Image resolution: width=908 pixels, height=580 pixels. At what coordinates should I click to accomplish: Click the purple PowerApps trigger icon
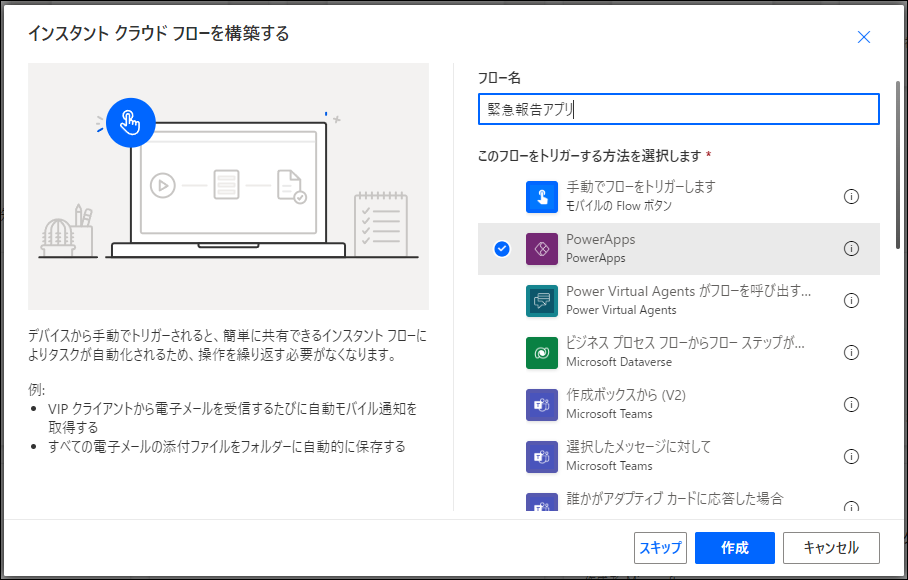click(x=541, y=249)
